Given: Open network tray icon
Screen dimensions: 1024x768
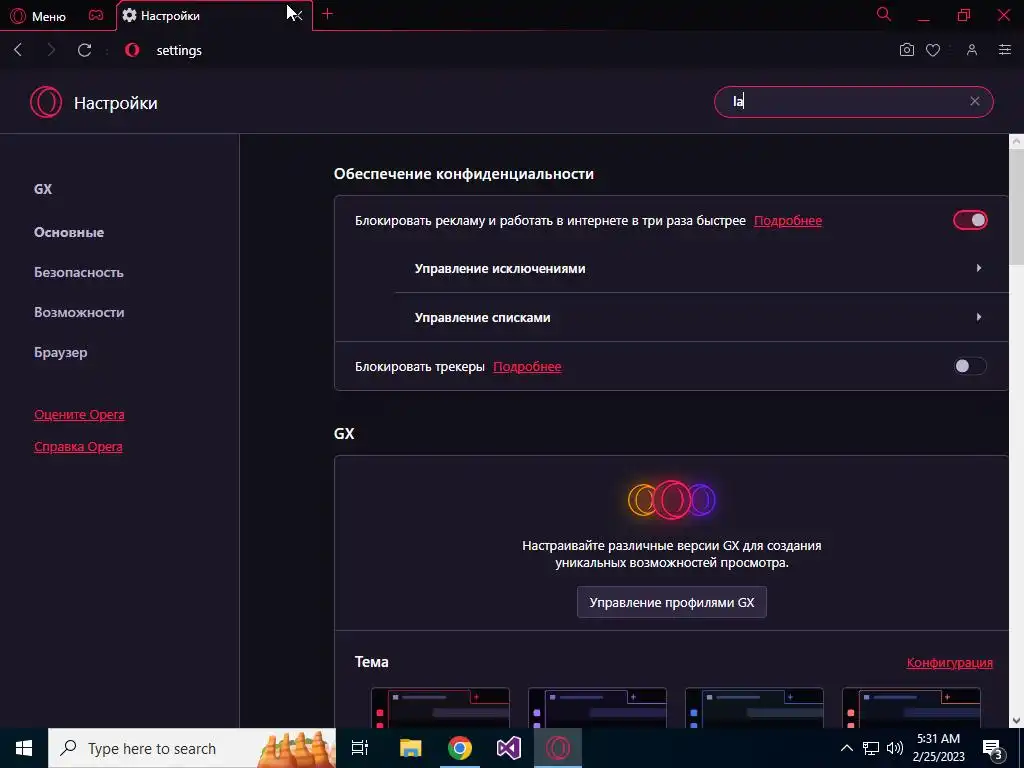Looking at the screenshot, I should click(871, 748).
